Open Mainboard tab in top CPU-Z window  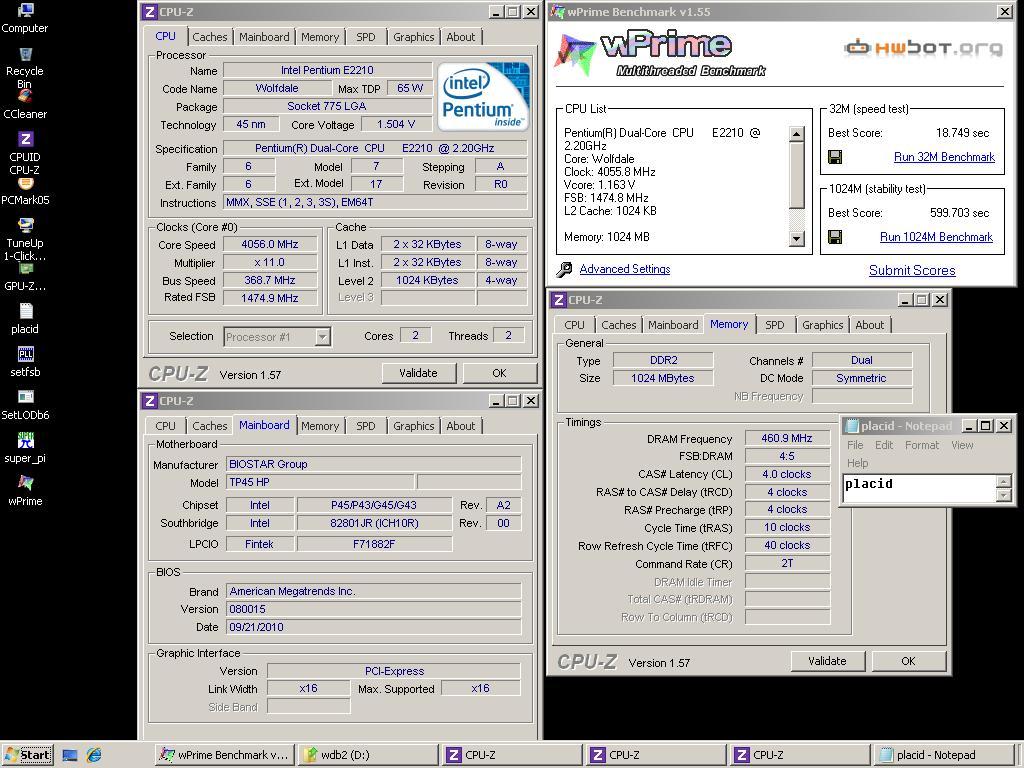pos(264,37)
